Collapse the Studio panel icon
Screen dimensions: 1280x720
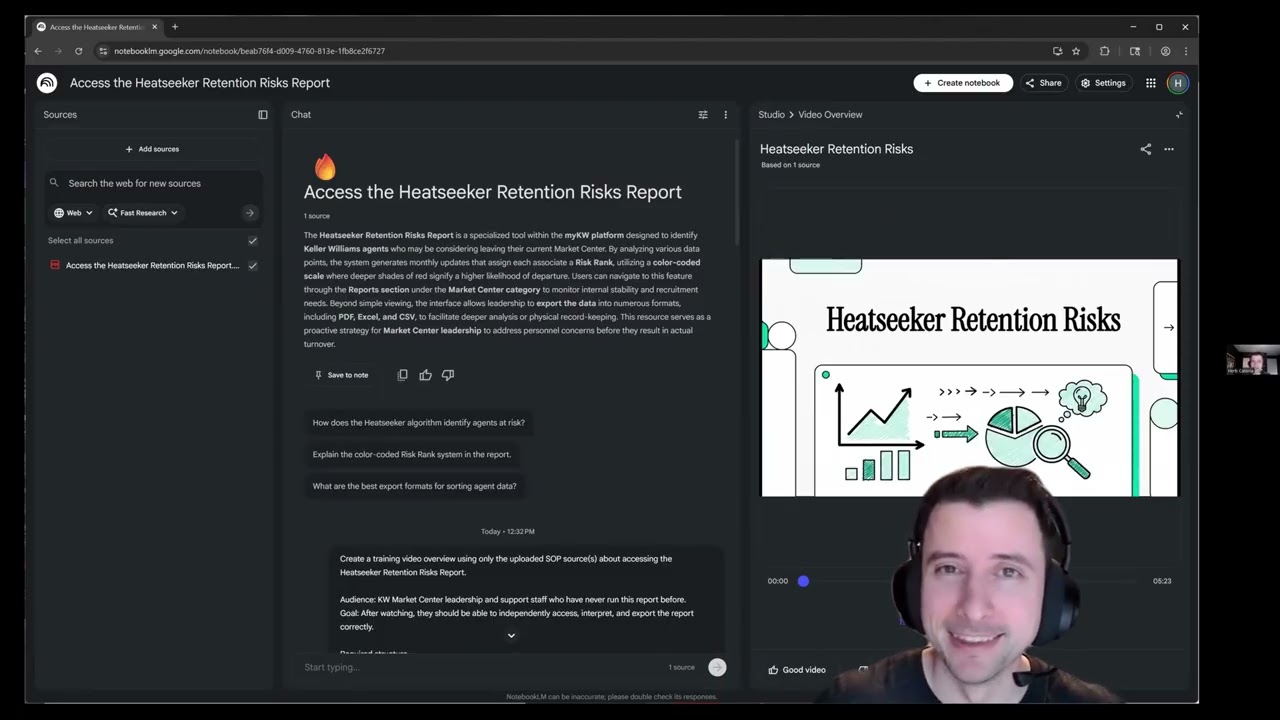point(1179,115)
